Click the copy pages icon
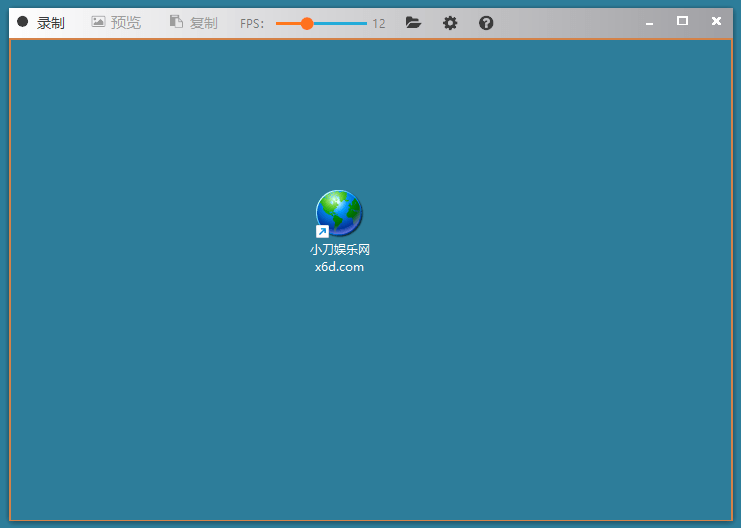The height and width of the screenshot is (528, 741). (176, 22)
